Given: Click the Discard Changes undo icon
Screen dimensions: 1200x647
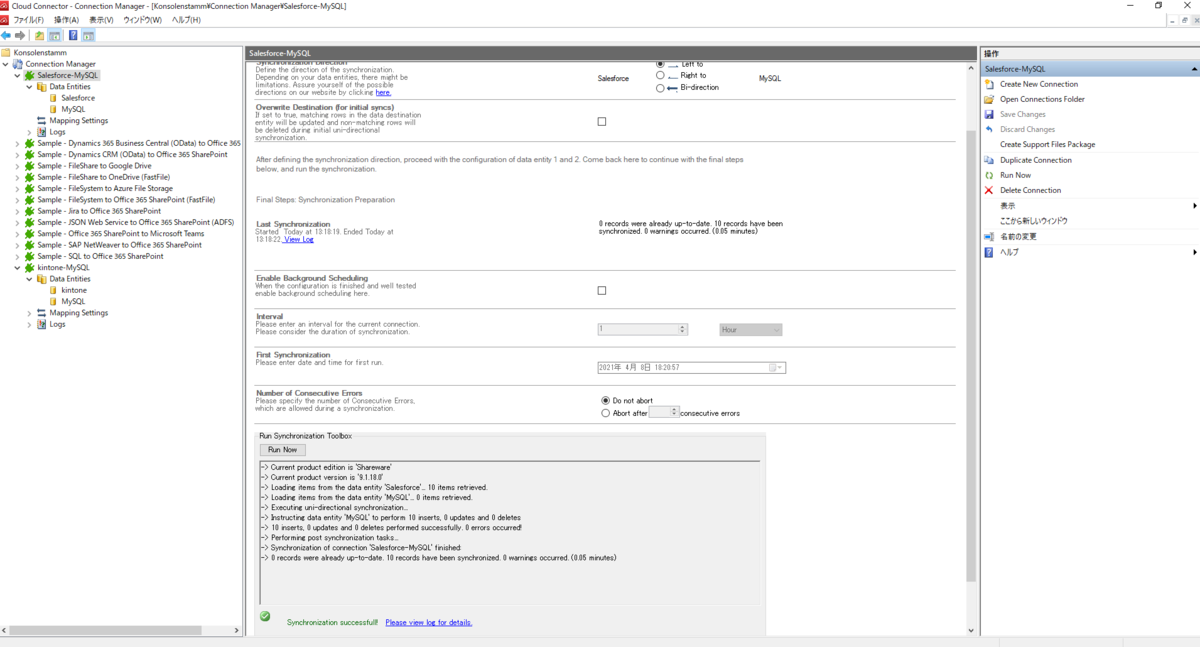Looking at the screenshot, I should [x=989, y=129].
